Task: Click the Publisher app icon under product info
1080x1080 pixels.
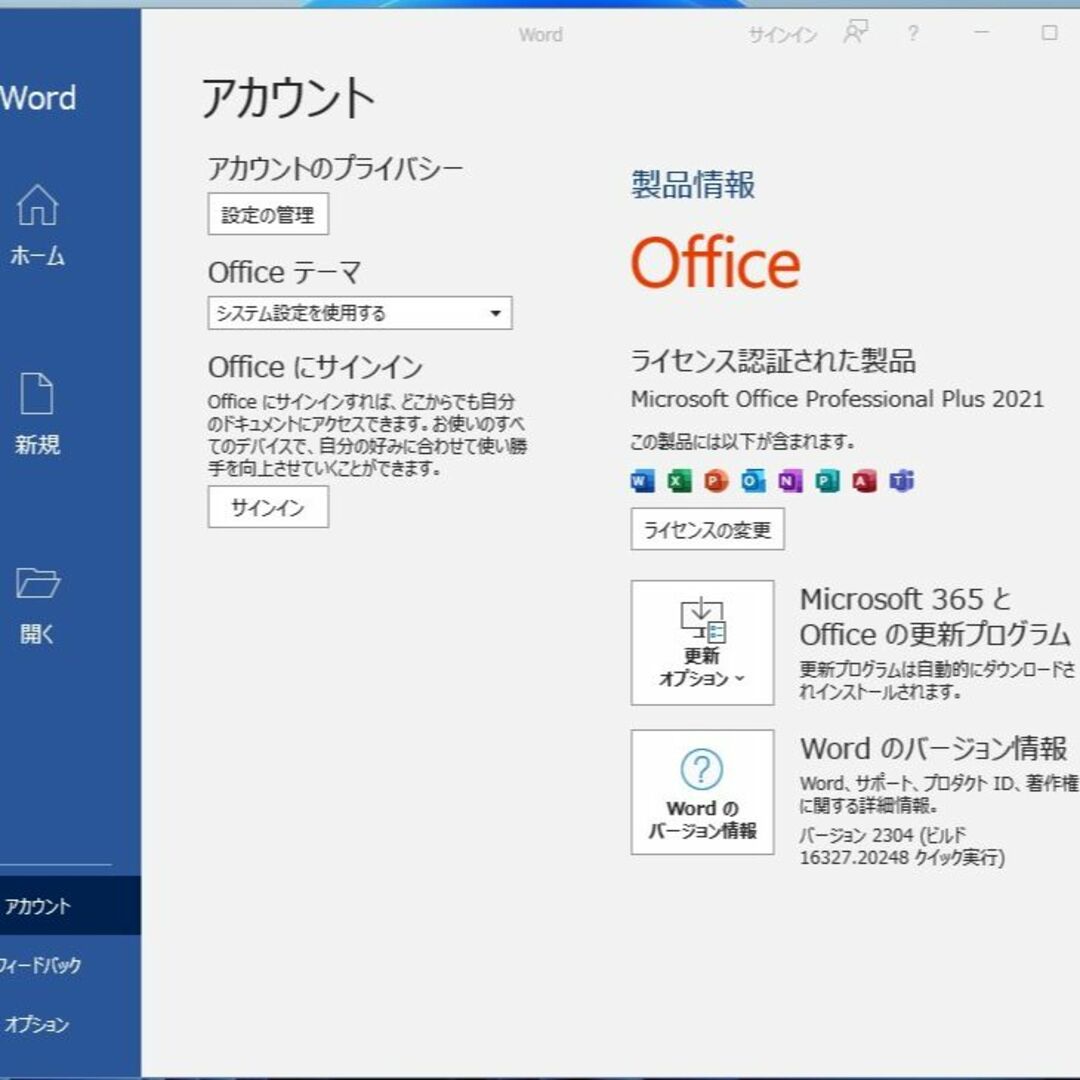Action: click(x=827, y=481)
